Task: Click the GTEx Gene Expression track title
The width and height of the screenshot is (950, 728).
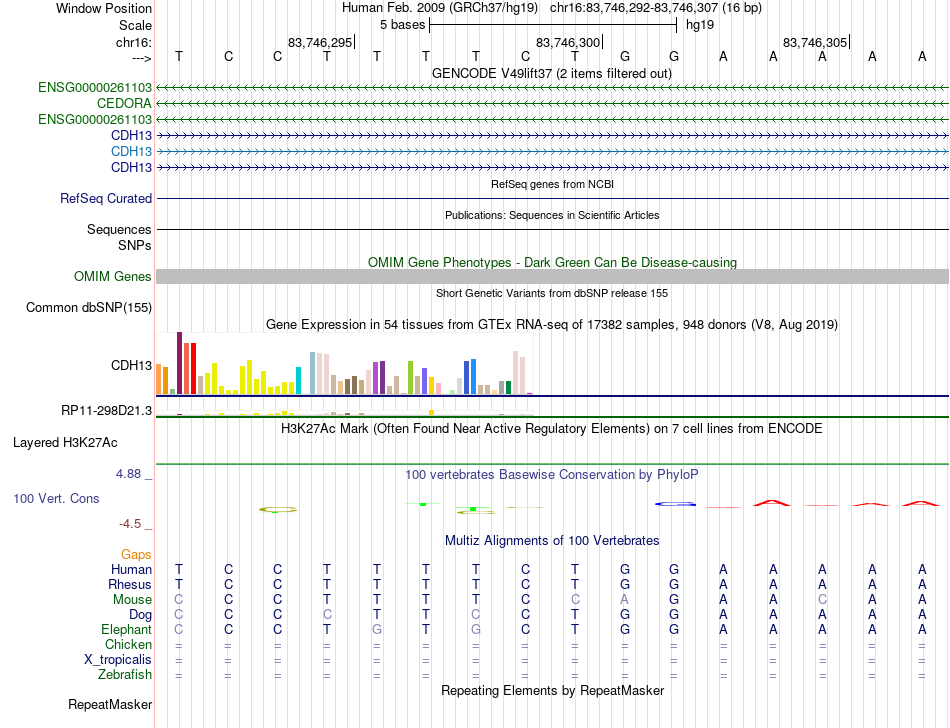Action: (x=552, y=325)
